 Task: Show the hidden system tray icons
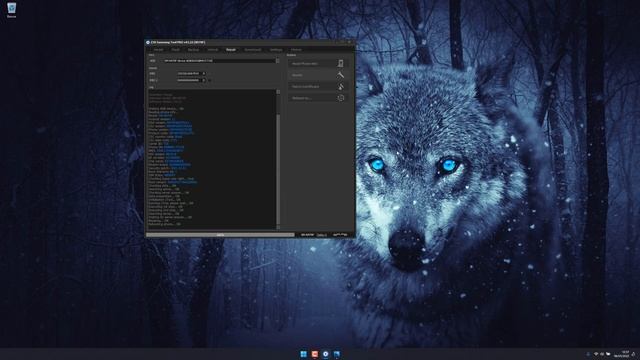[588, 354]
